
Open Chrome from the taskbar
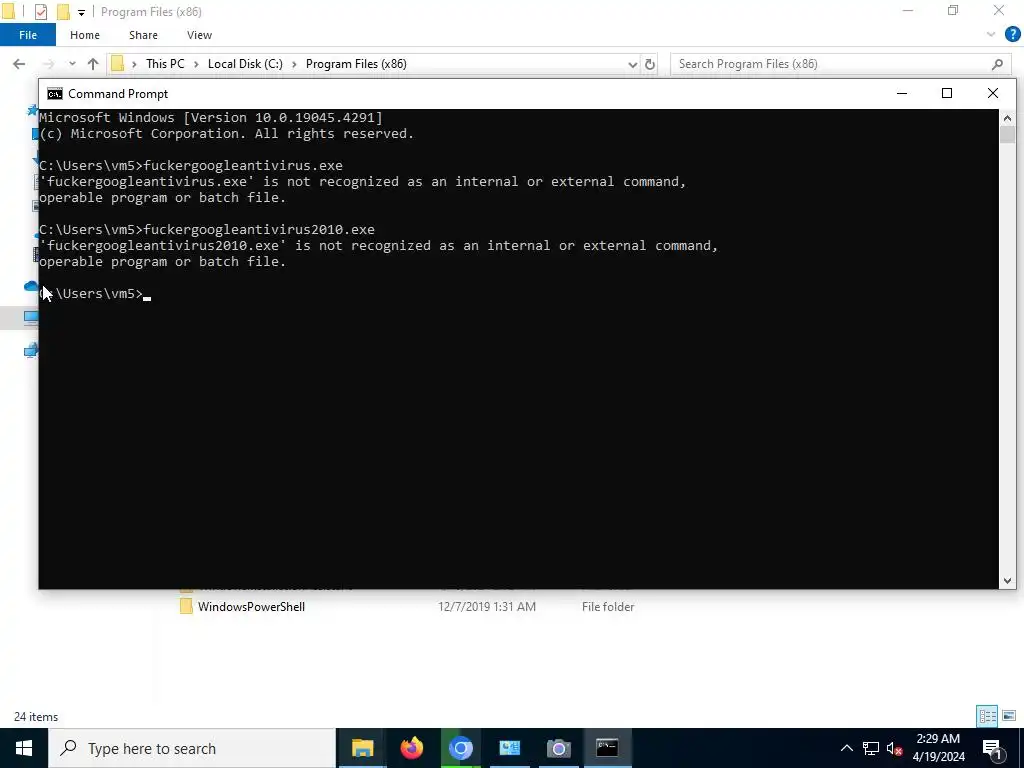tap(460, 748)
